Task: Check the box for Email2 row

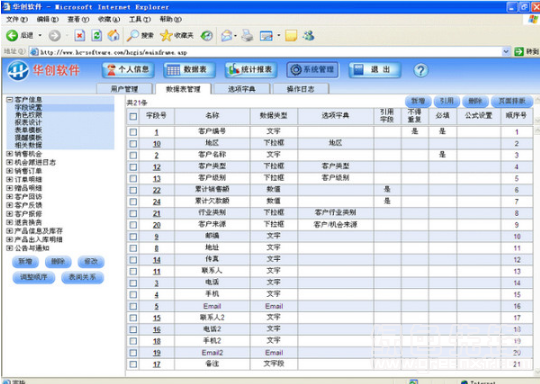Action: click(133, 353)
